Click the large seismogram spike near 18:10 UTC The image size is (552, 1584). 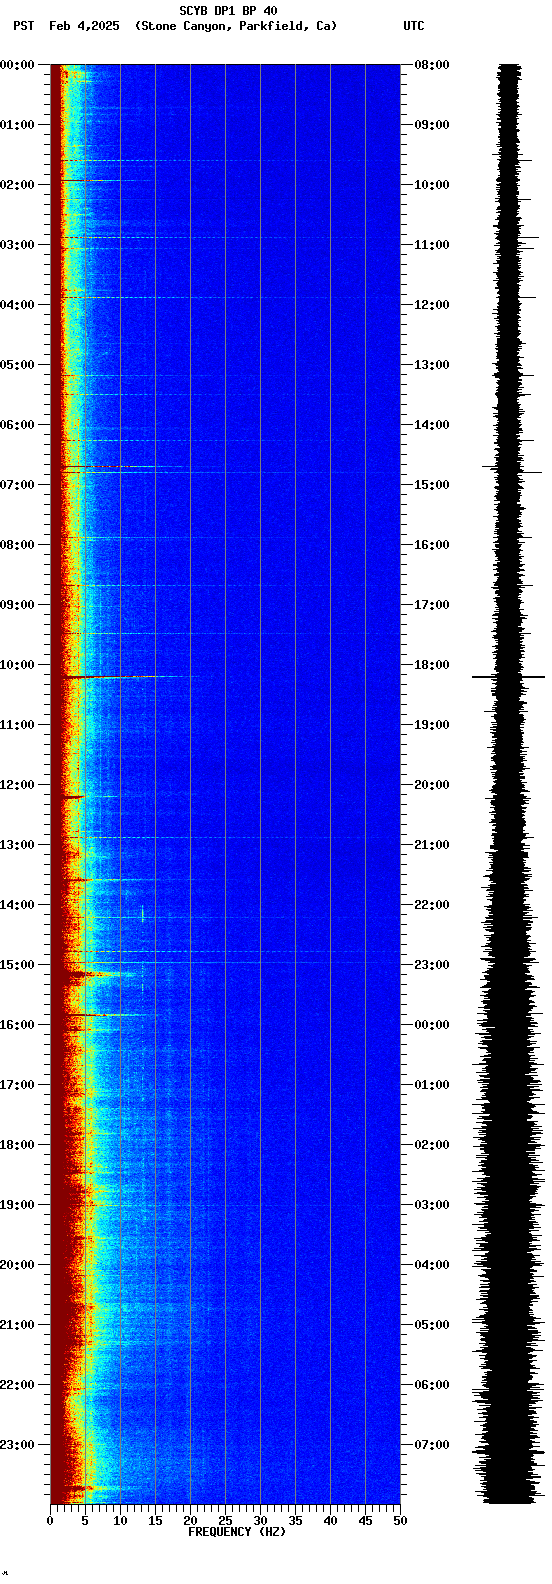click(509, 677)
